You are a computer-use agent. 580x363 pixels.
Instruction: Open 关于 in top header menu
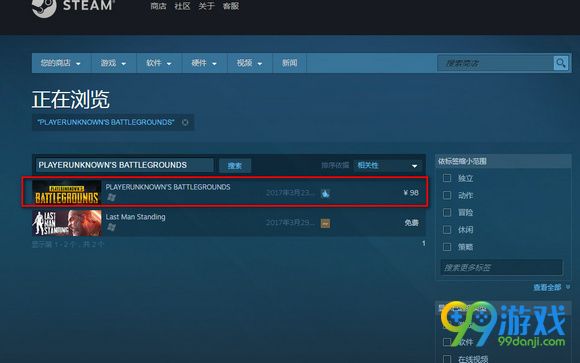(x=206, y=6)
